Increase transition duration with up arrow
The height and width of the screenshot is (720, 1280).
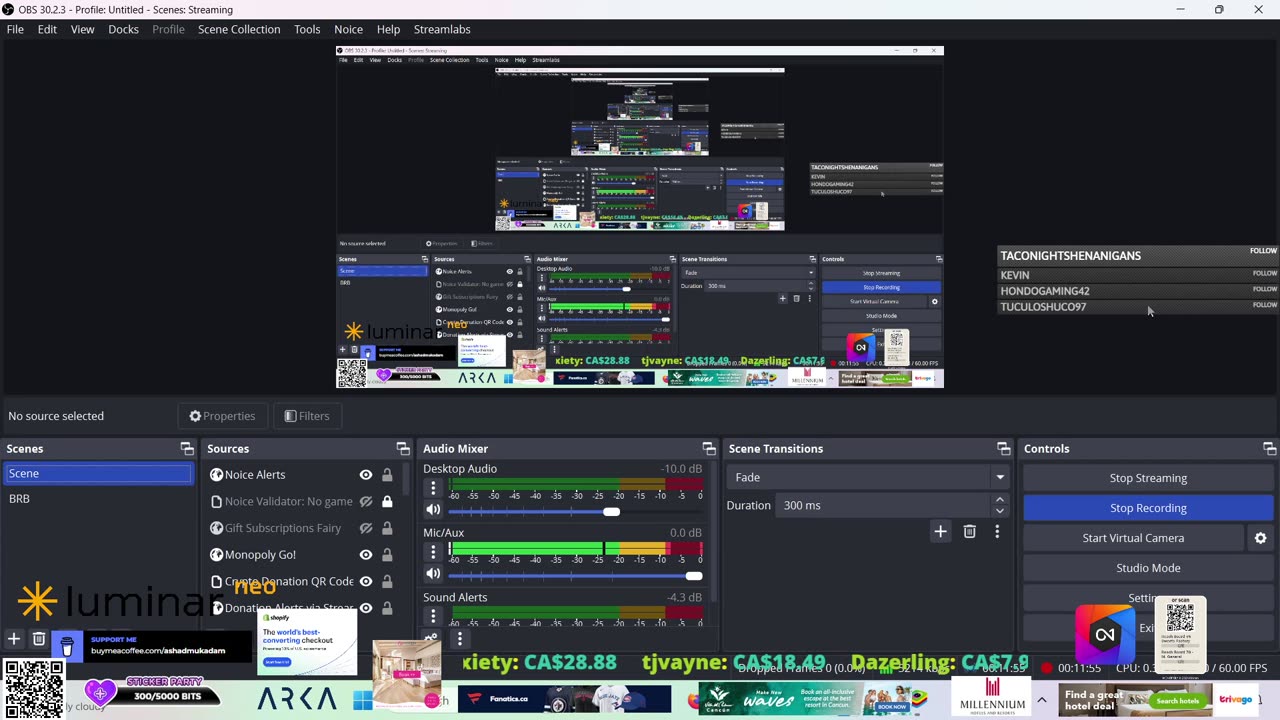coord(999,500)
